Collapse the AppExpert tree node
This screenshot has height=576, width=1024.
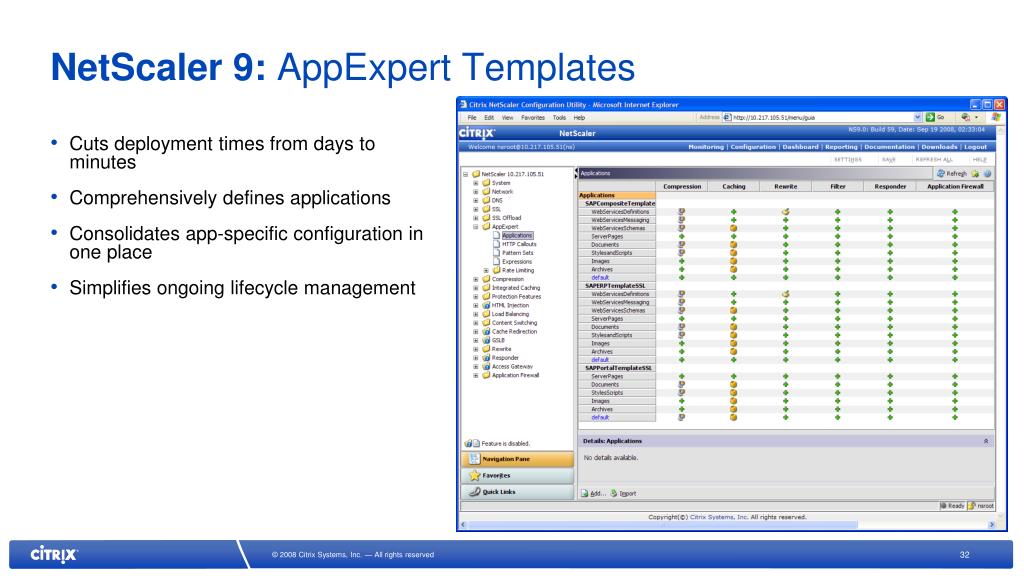(x=476, y=227)
